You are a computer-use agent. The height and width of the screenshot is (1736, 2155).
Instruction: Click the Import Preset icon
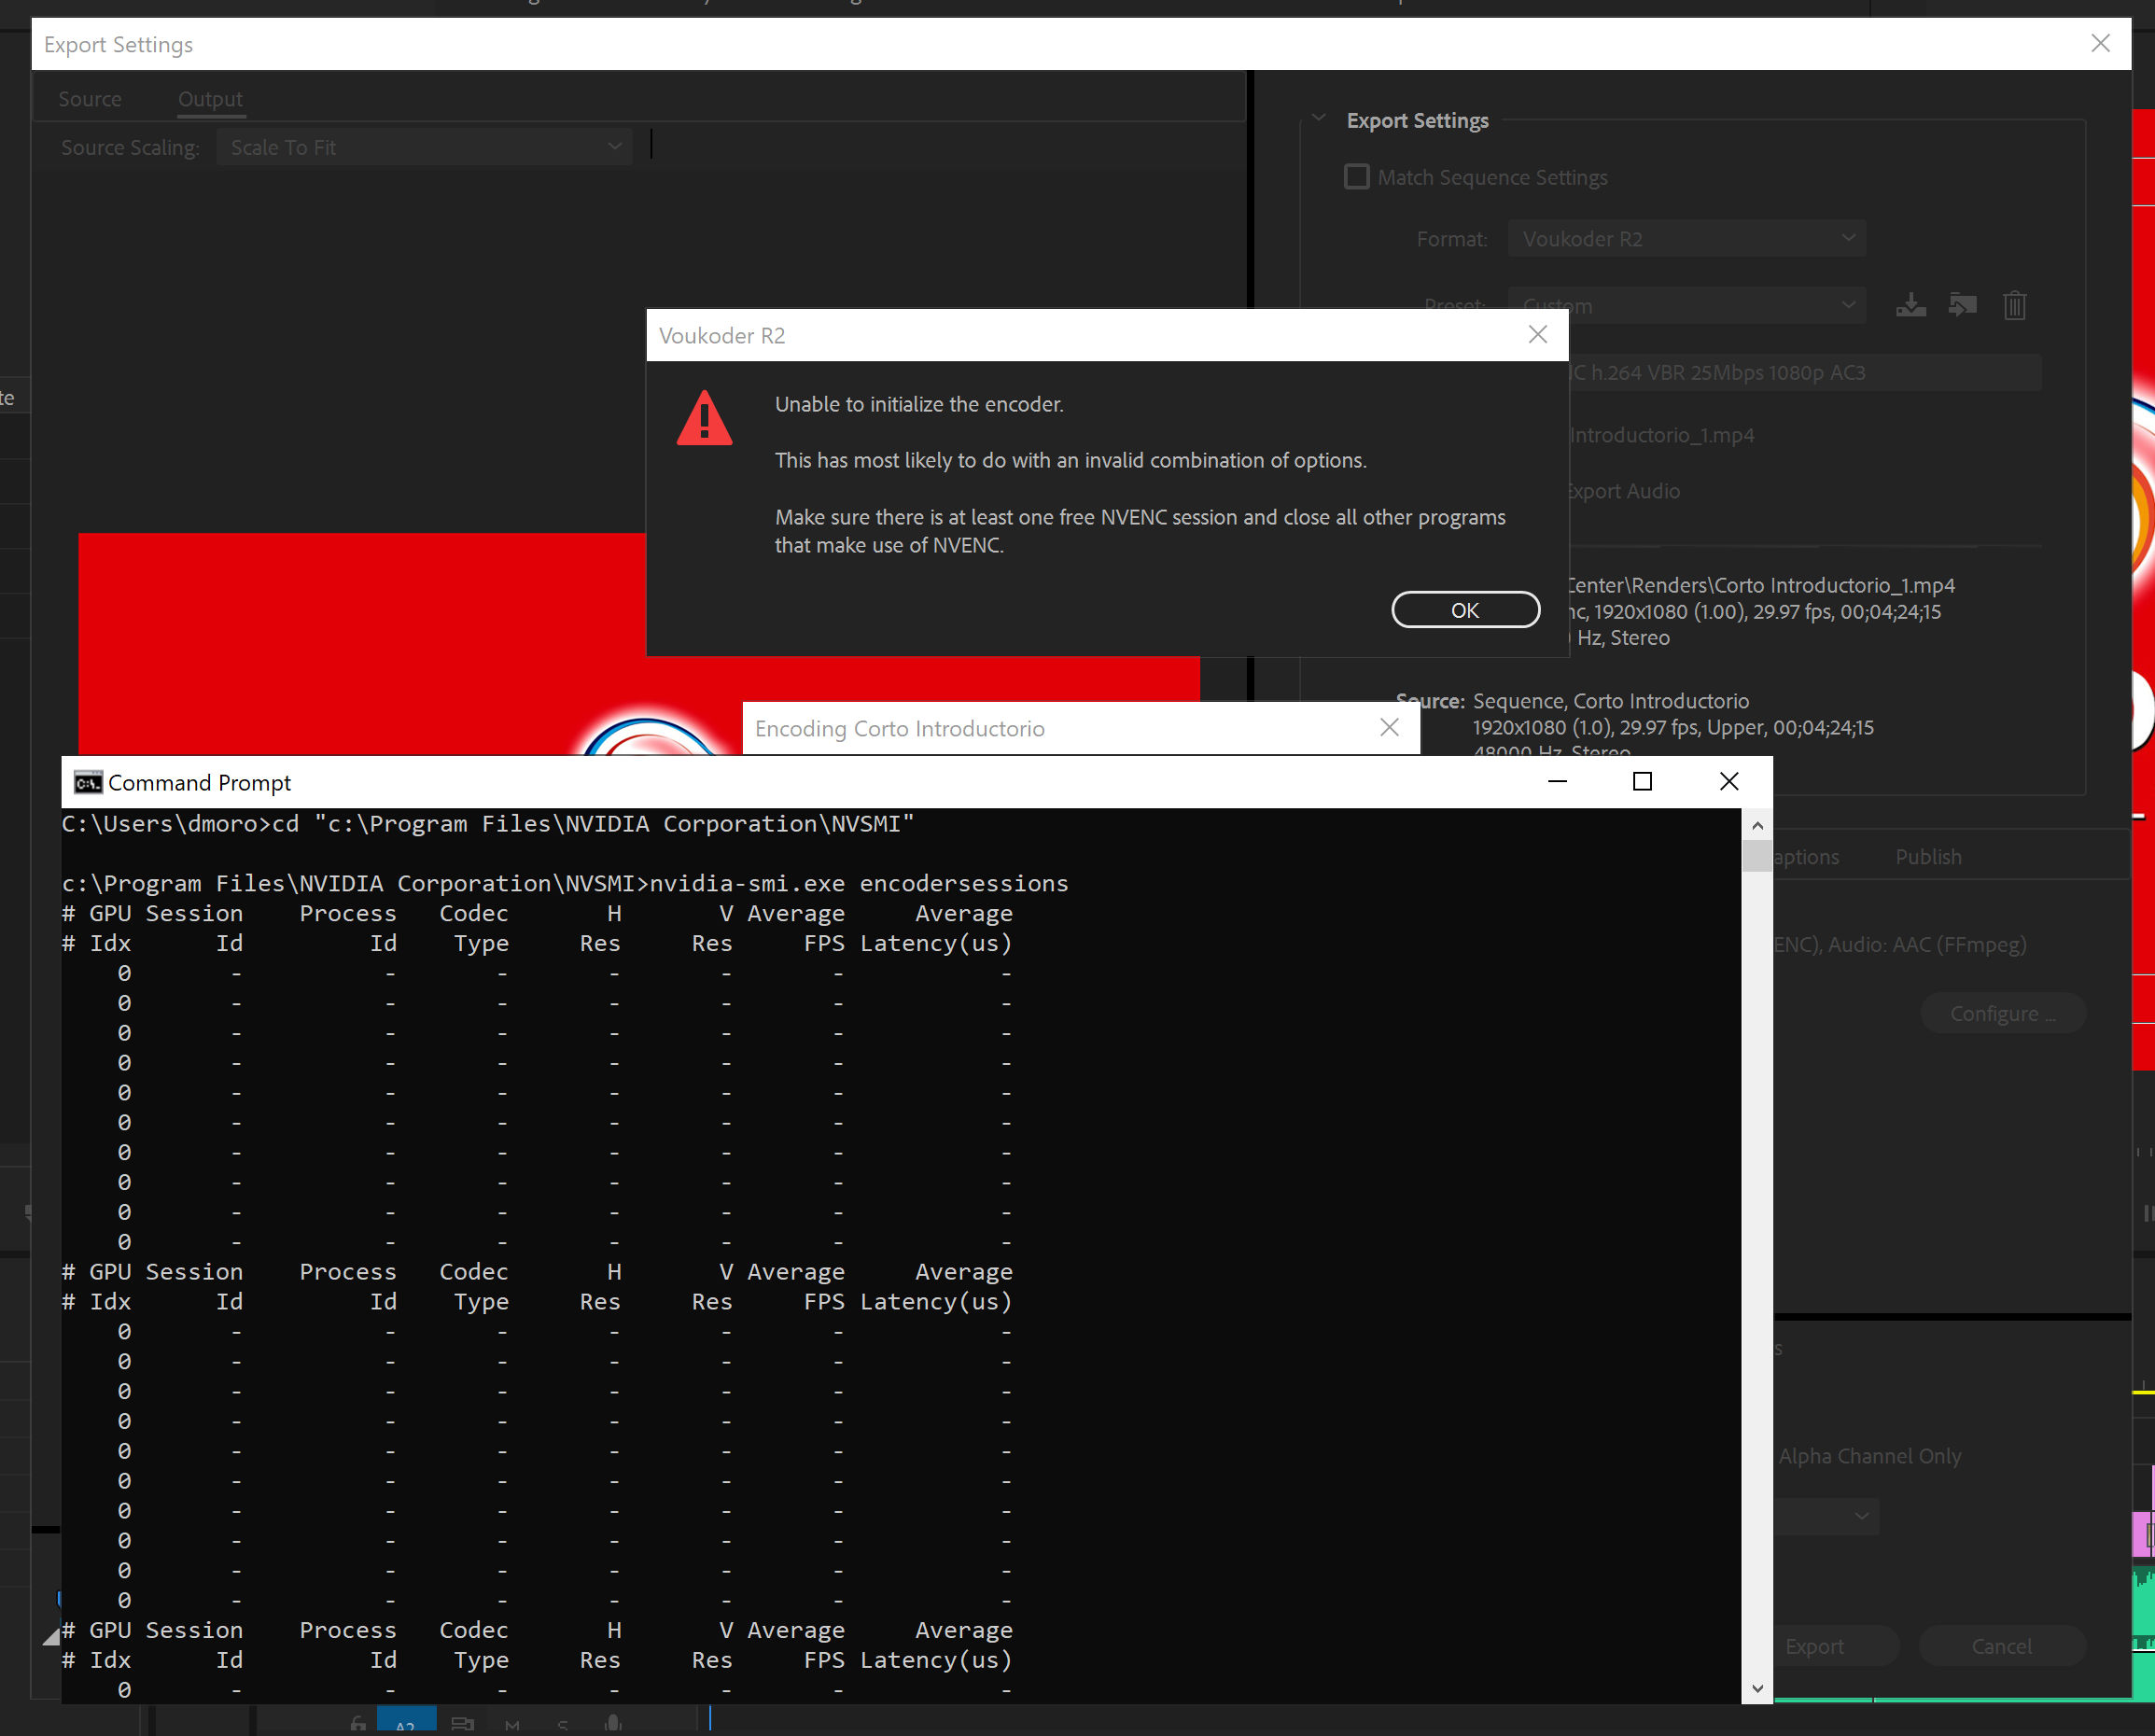point(1962,305)
